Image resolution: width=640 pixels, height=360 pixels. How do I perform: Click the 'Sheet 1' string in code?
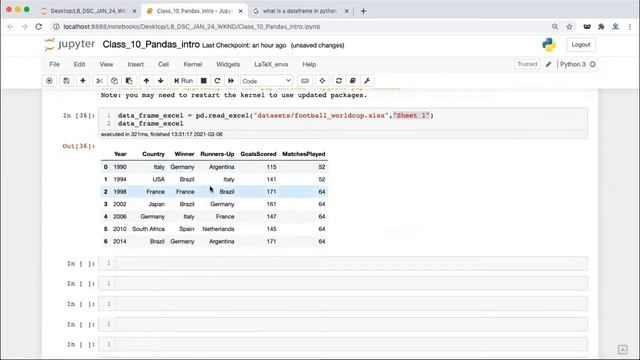coord(411,116)
